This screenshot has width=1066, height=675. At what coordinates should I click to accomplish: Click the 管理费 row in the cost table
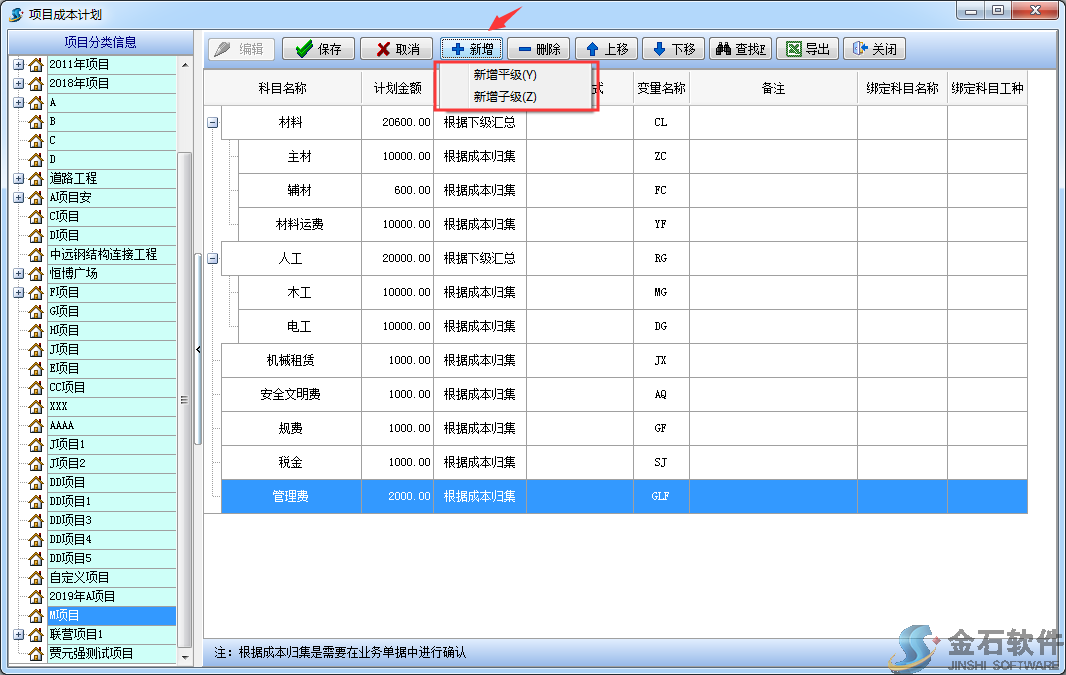pos(290,496)
